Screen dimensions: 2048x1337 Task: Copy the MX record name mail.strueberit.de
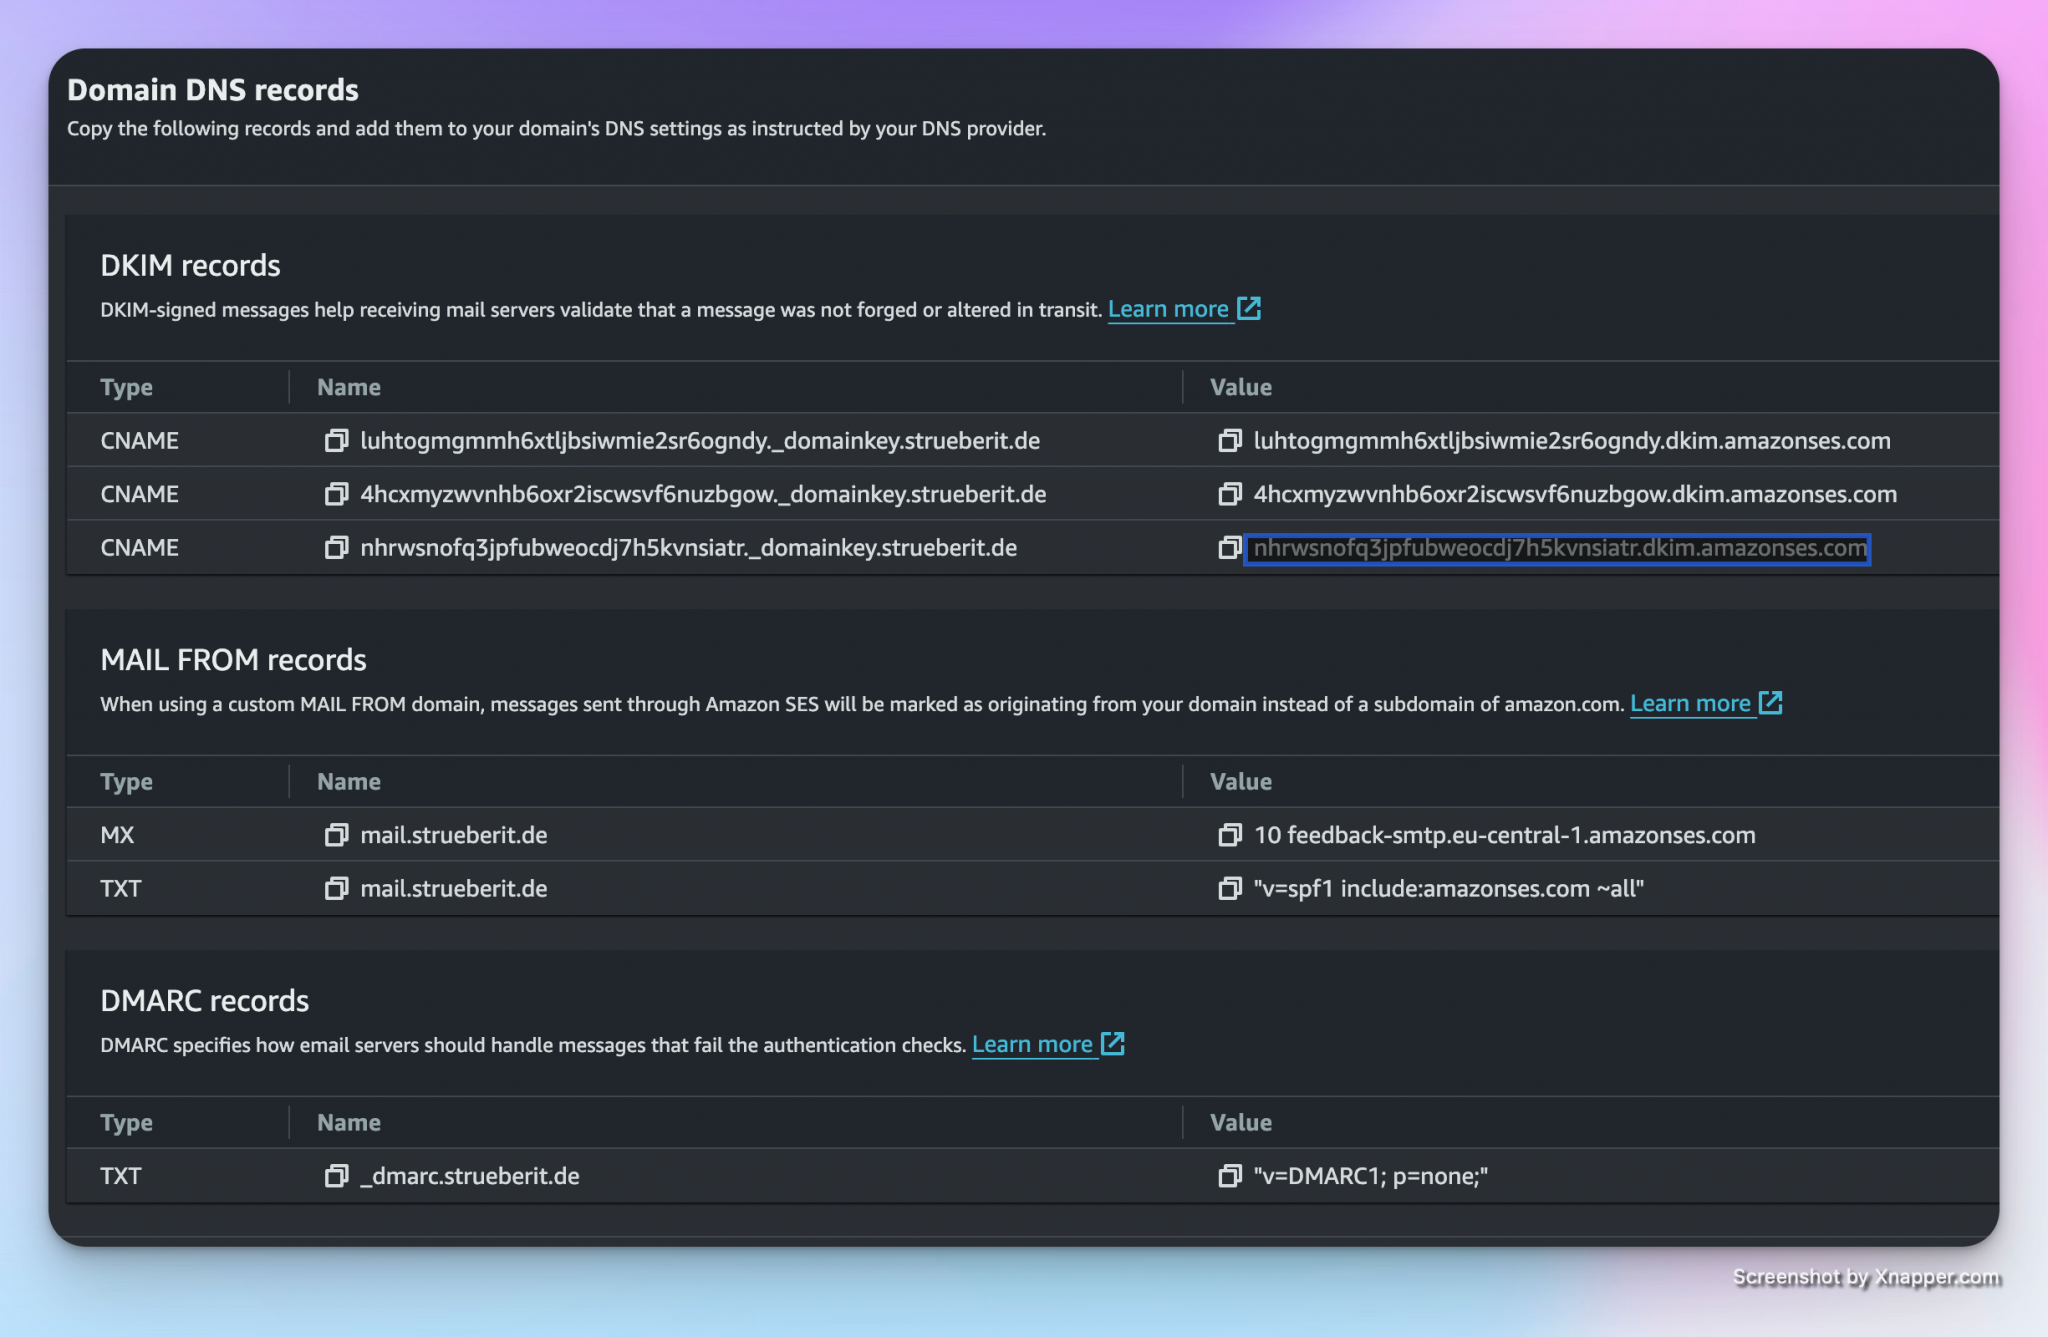pyautogui.click(x=336, y=835)
